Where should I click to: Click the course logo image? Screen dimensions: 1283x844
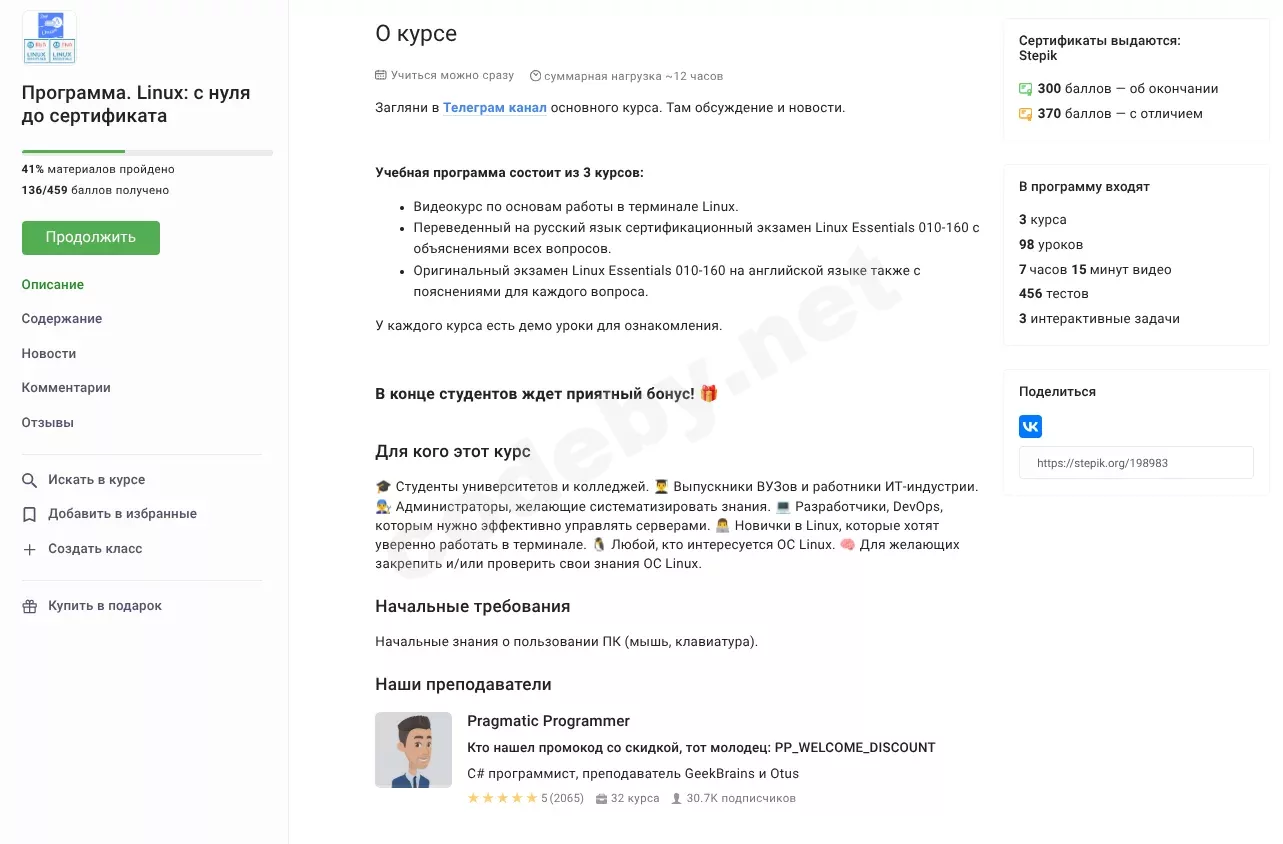point(49,38)
